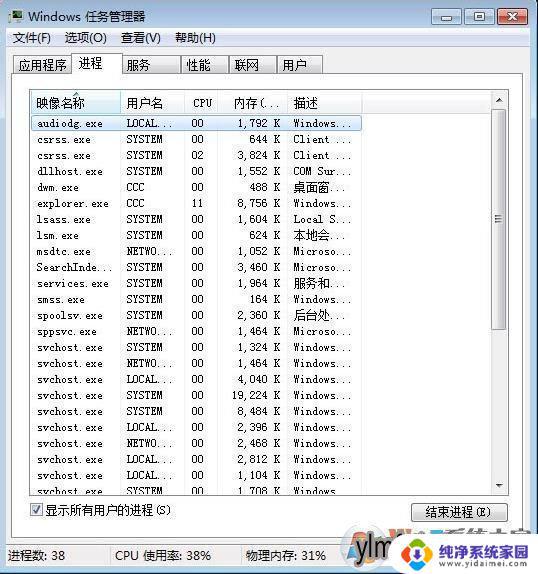Click the 8,756 K memory value
Viewport: 538px width, 574px height.
(x=258, y=203)
